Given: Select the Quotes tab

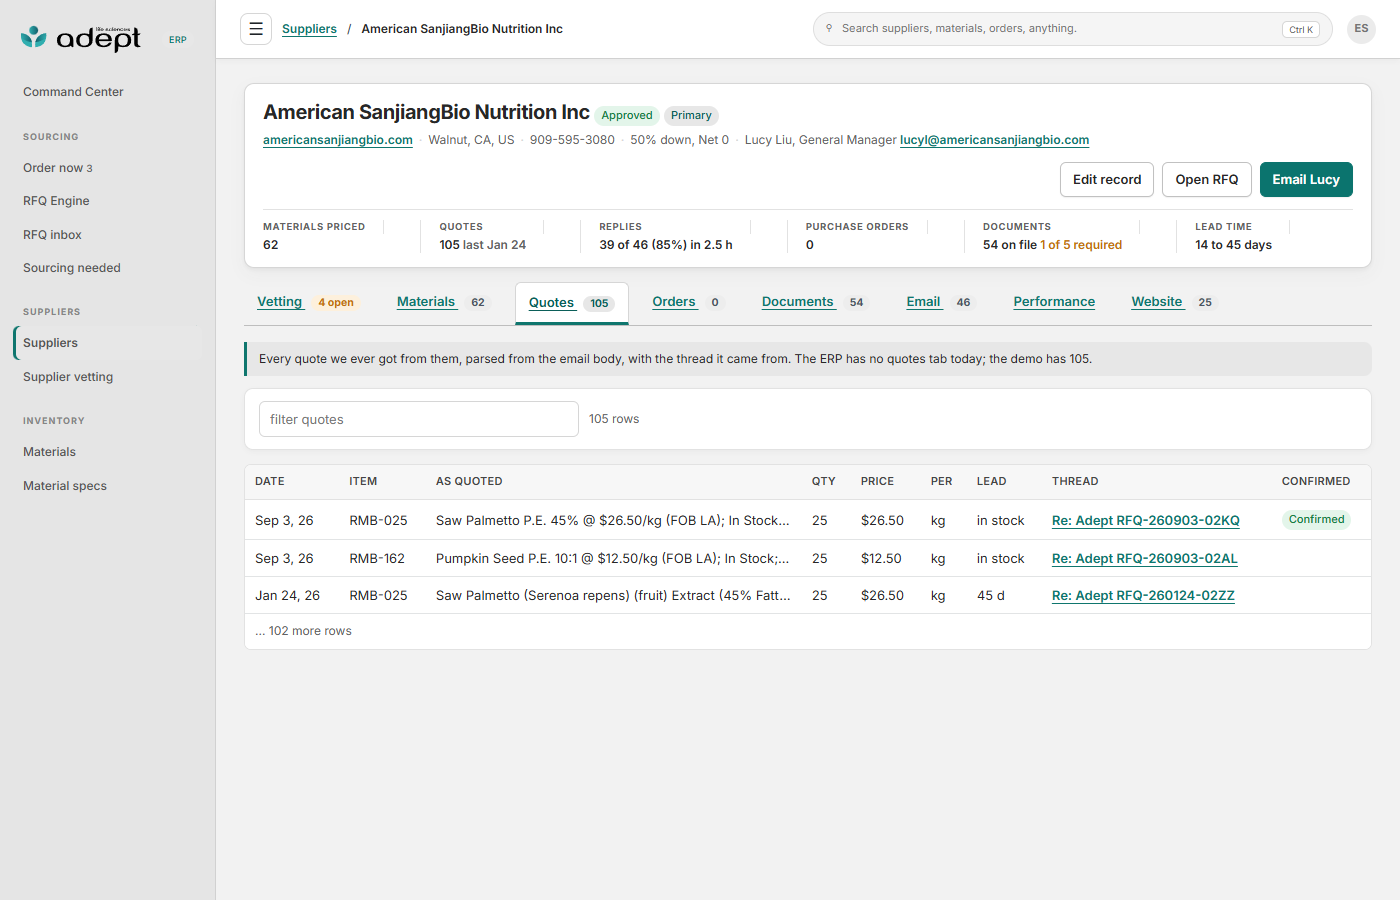Looking at the screenshot, I should coord(571,303).
